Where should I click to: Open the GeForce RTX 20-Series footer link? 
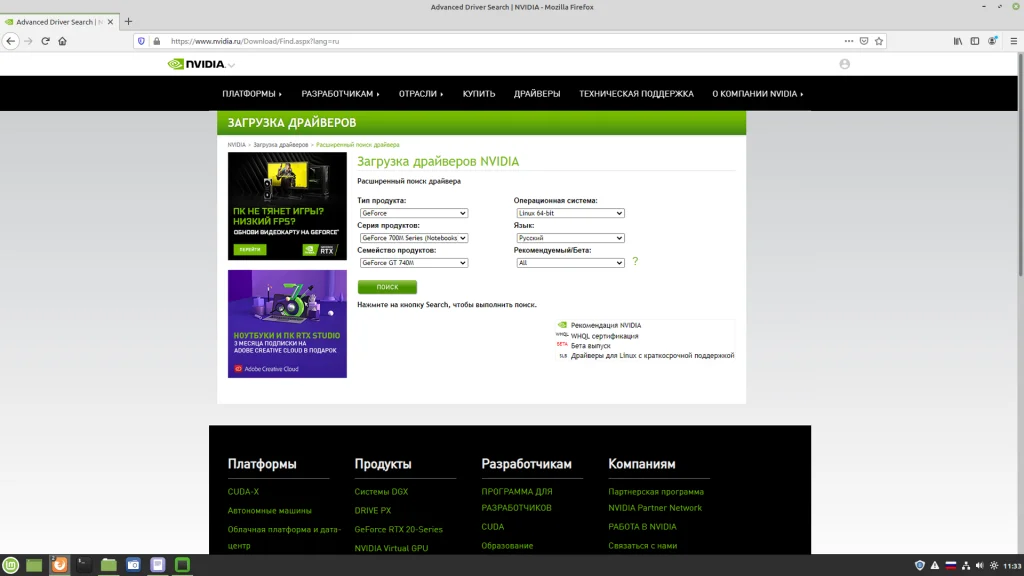(x=398, y=530)
